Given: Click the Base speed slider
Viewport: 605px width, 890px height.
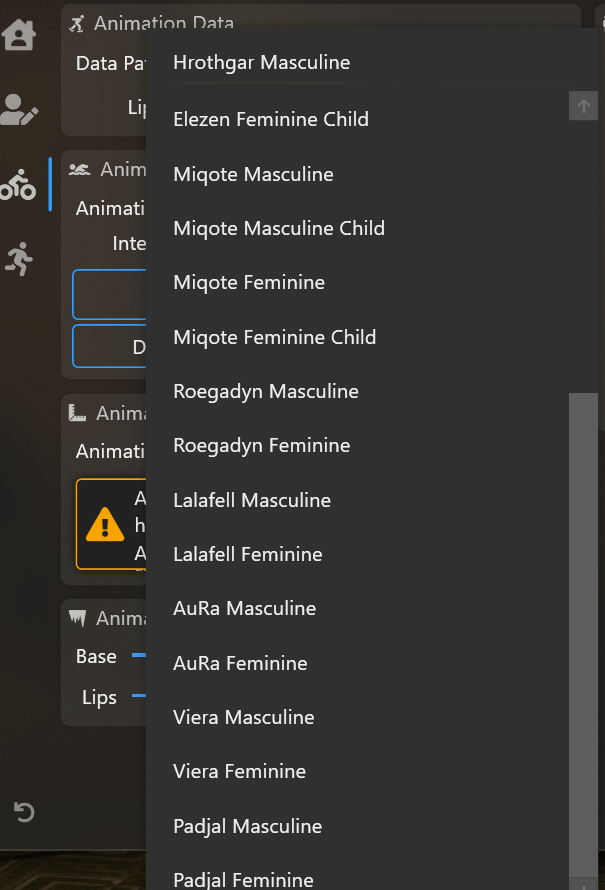Looking at the screenshot, I should pos(139,656).
